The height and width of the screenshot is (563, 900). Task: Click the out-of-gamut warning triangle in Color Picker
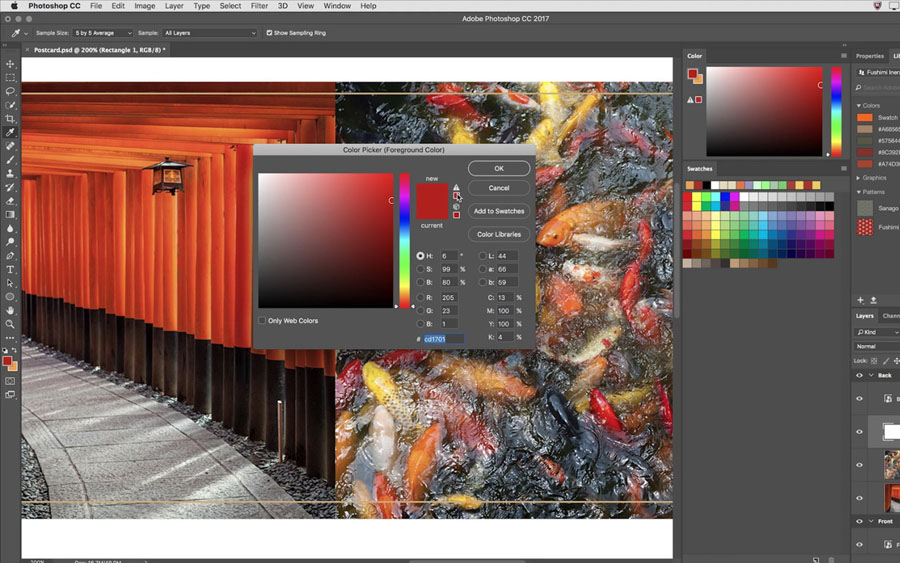click(x=456, y=188)
